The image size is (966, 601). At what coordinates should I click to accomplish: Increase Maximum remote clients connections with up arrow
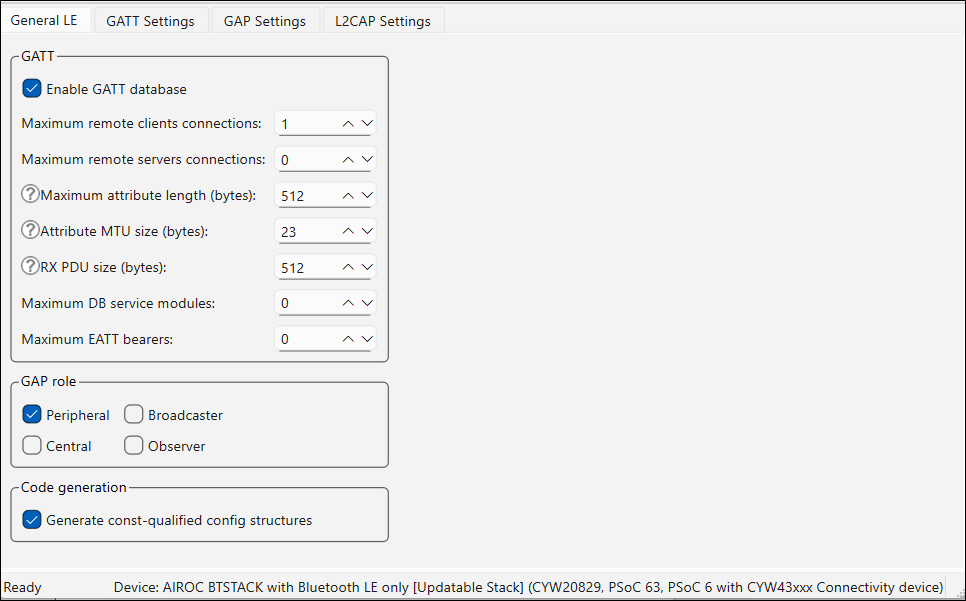[x=348, y=124]
